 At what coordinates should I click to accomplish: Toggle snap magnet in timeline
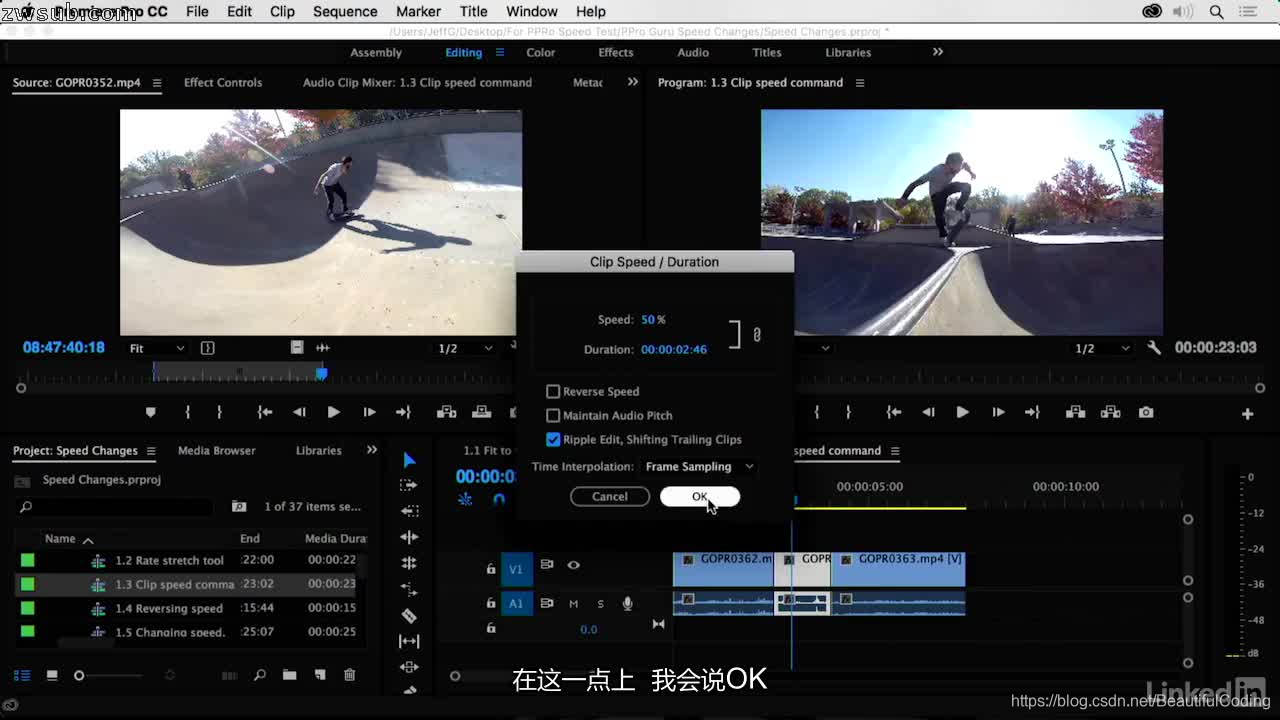[x=499, y=499]
